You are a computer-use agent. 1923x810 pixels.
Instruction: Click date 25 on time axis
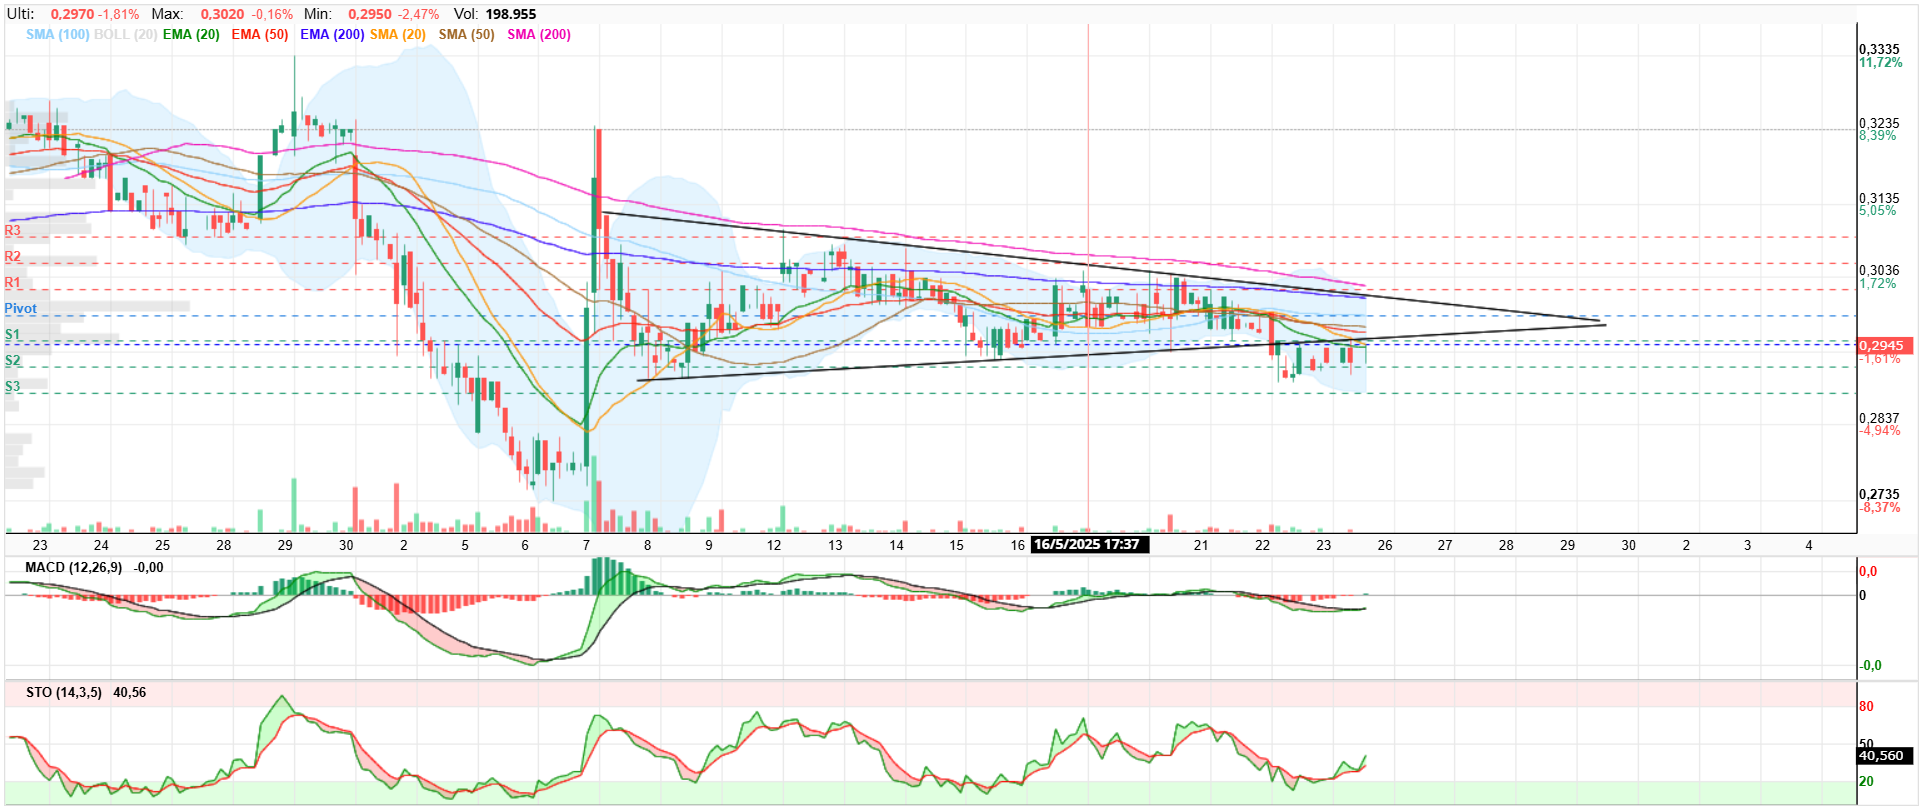pyautogui.click(x=163, y=546)
